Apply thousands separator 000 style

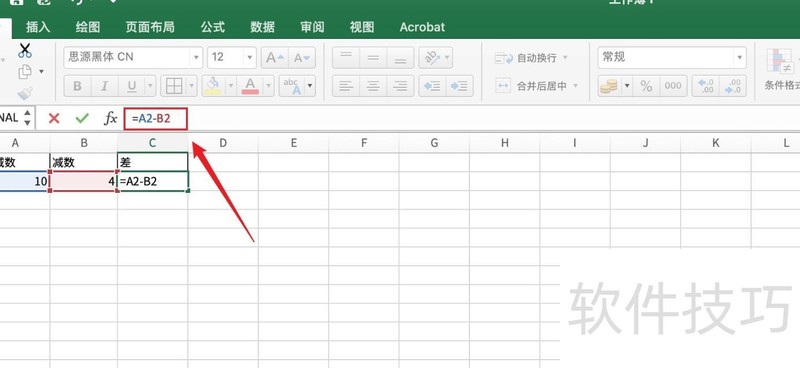pyautogui.click(x=673, y=86)
